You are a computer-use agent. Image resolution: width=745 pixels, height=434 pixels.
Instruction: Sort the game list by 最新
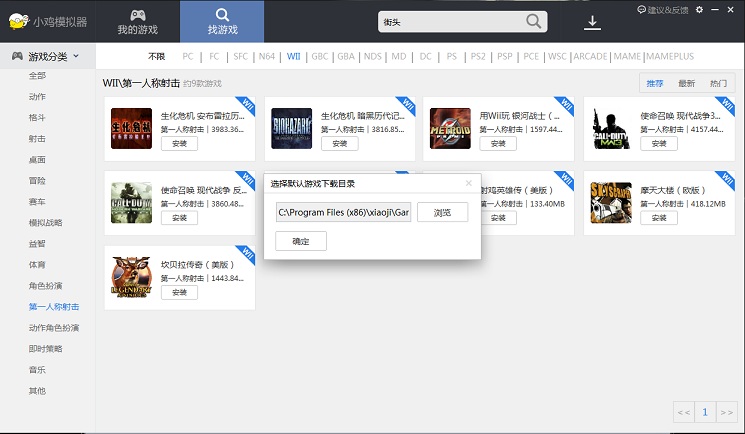pyautogui.click(x=686, y=83)
